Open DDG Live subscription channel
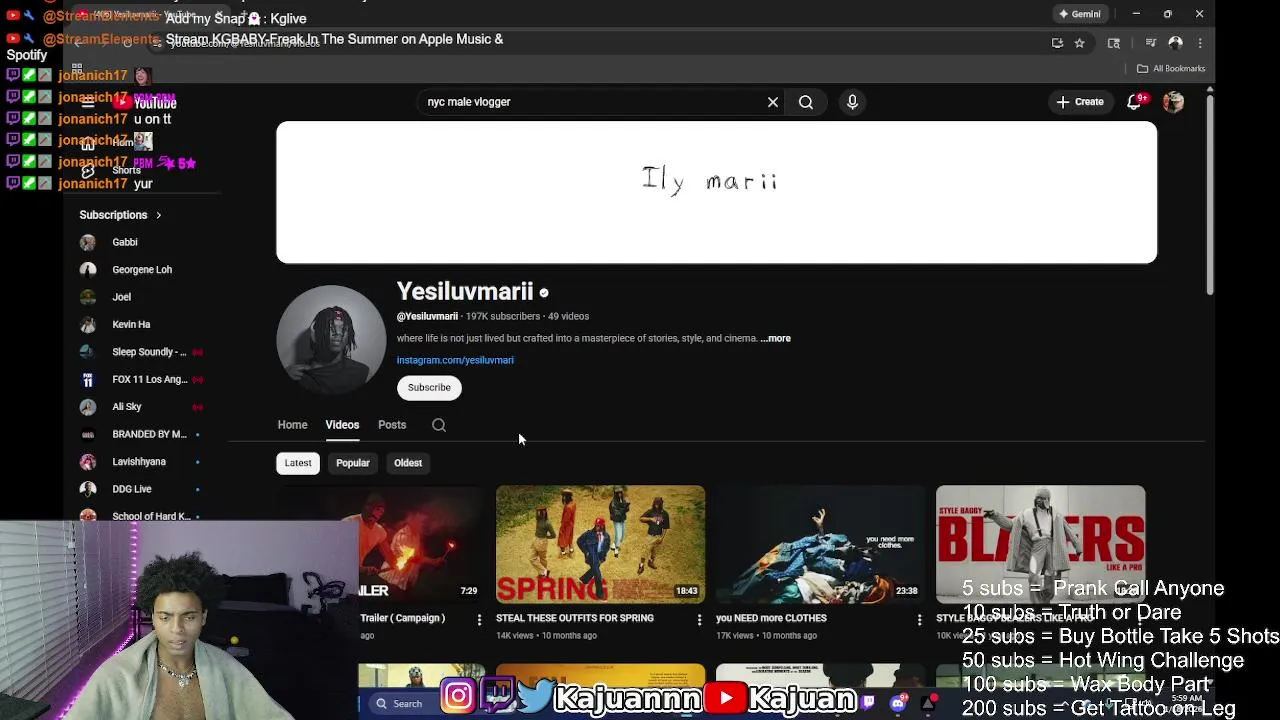 [140, 489]
